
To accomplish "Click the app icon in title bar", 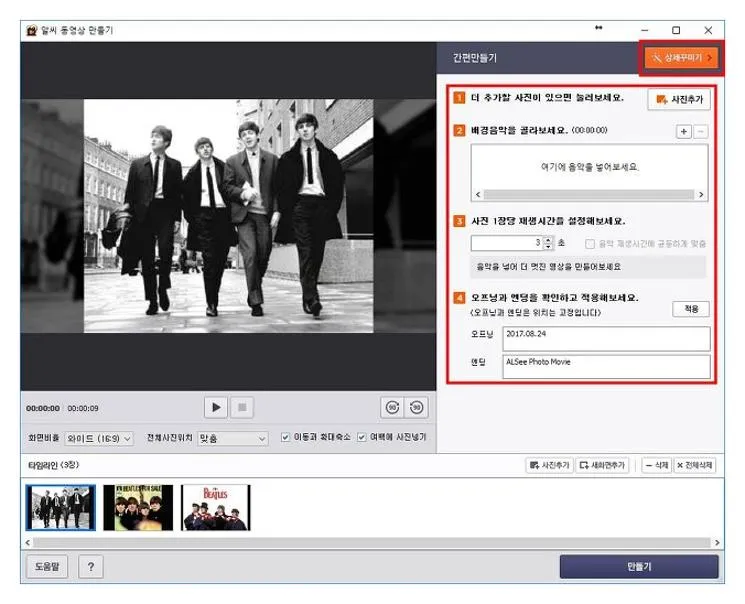I will 32,30.
